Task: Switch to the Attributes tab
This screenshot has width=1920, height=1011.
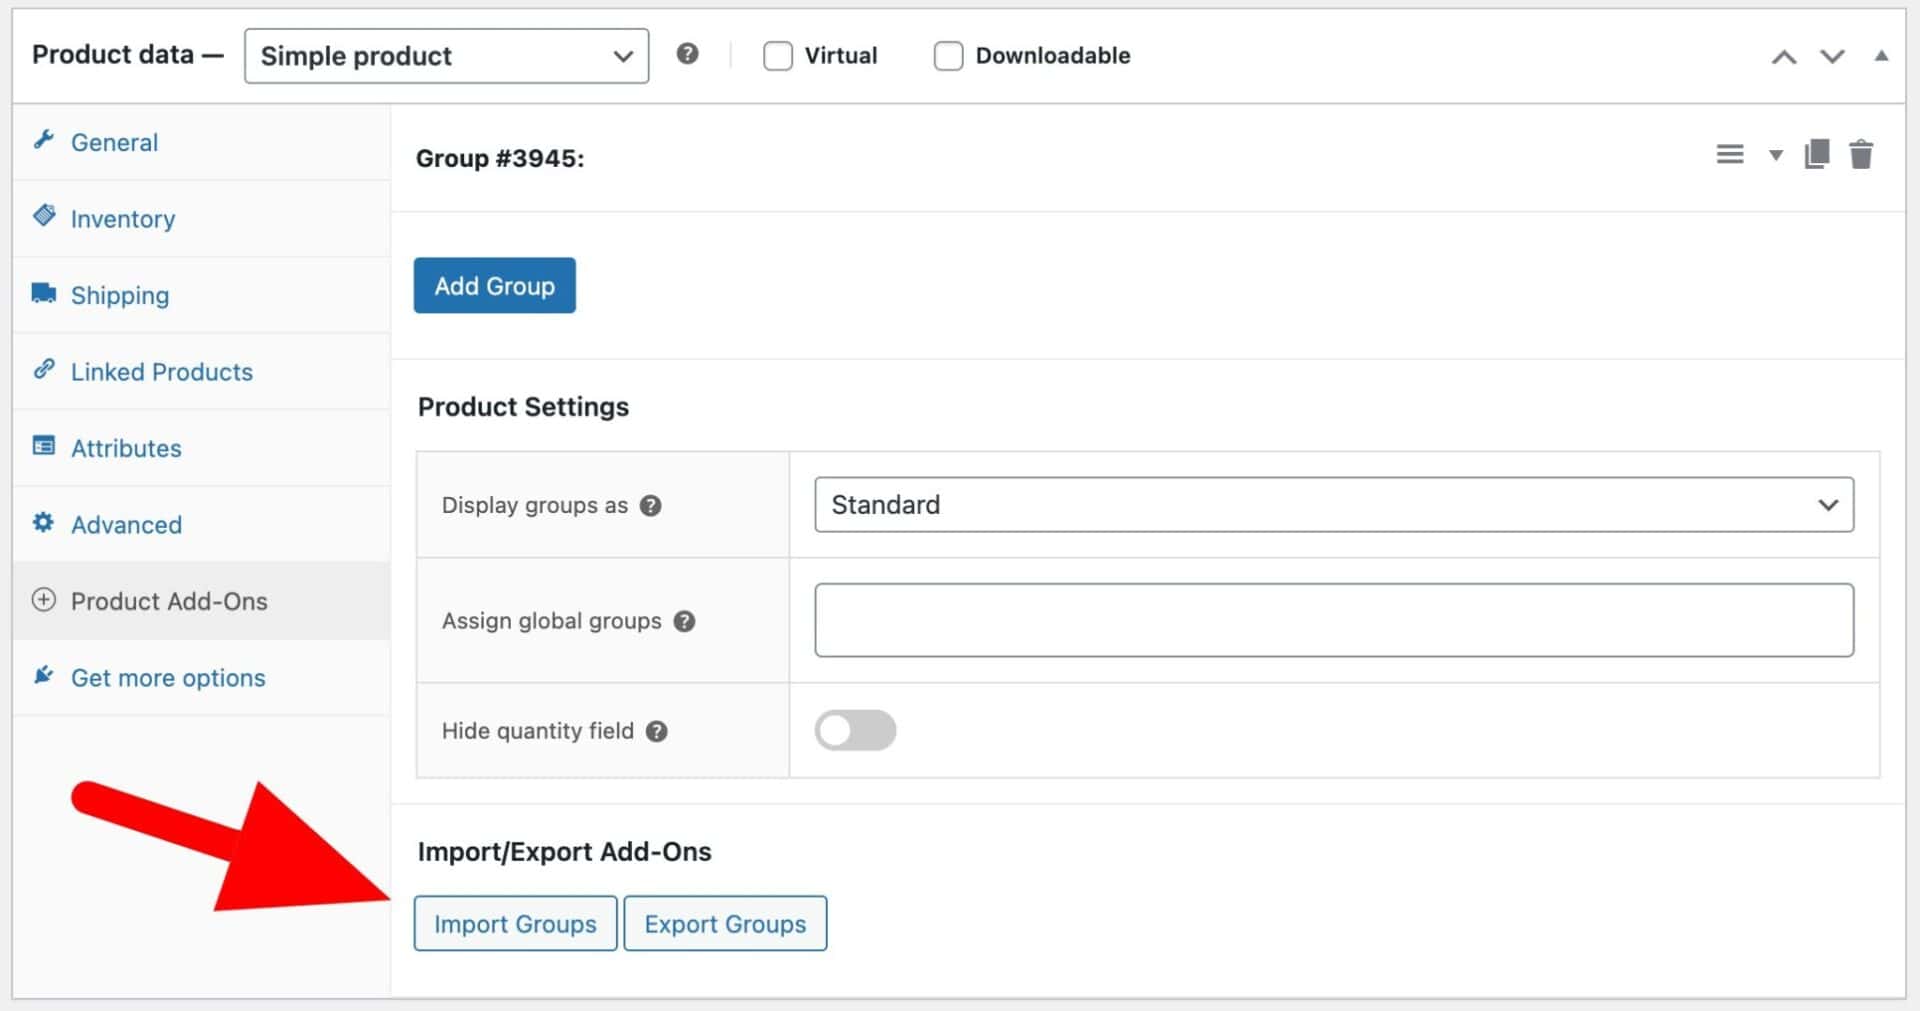Action: (126, 447)
